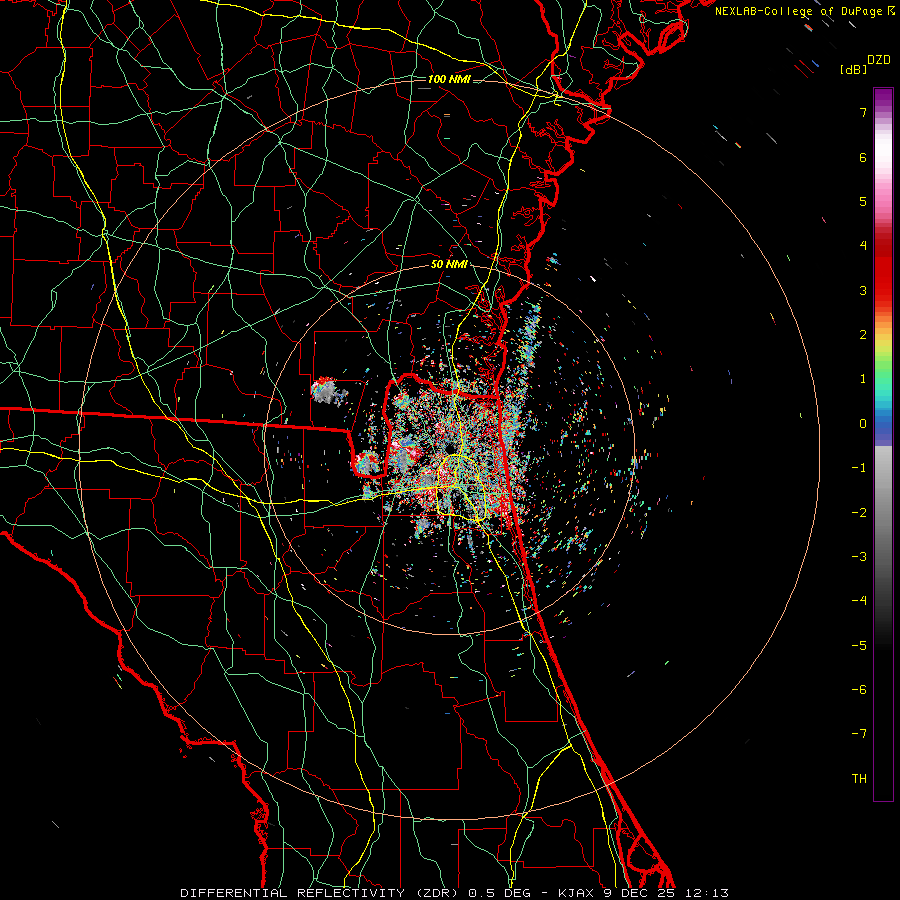900x900 pixels.
Task: Click the DZD legend title
Action: [x=879, y=60]
